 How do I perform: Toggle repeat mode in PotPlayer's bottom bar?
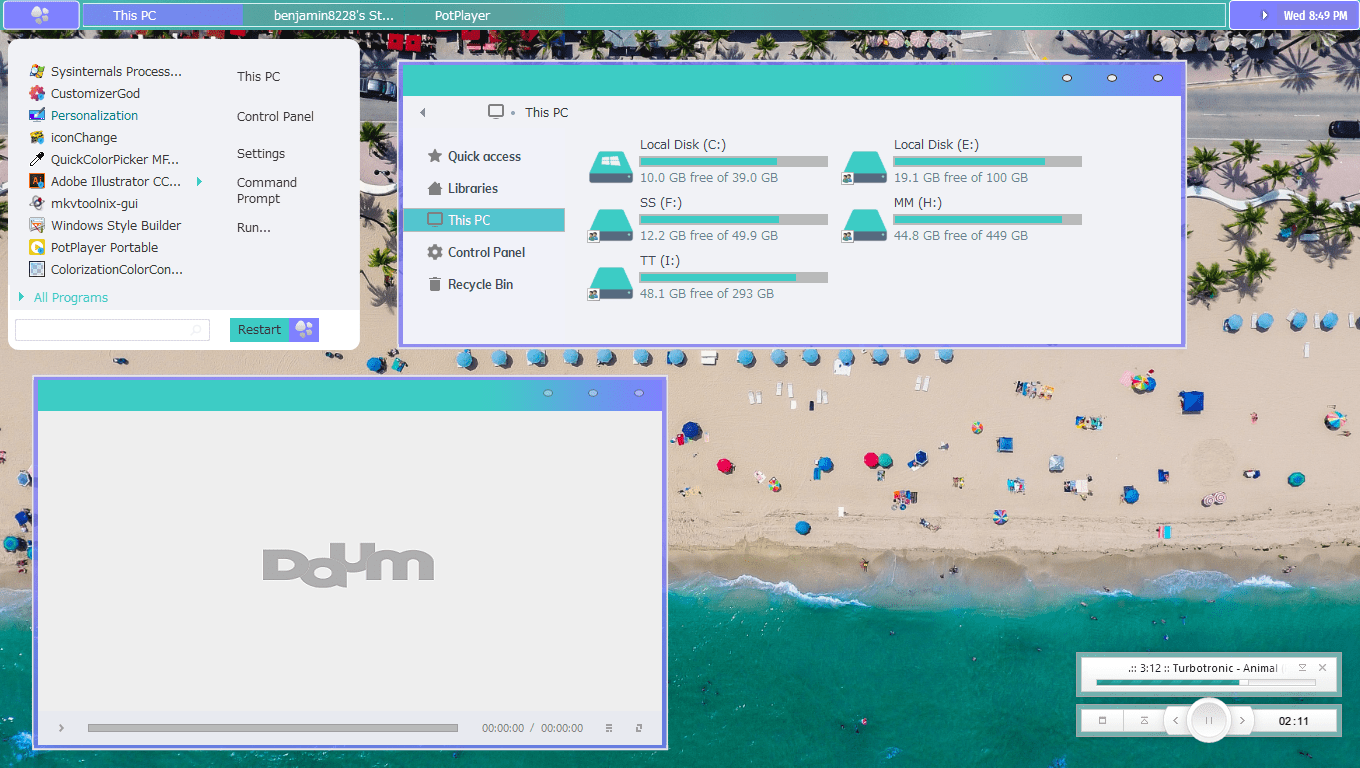(x=641, y=728)
